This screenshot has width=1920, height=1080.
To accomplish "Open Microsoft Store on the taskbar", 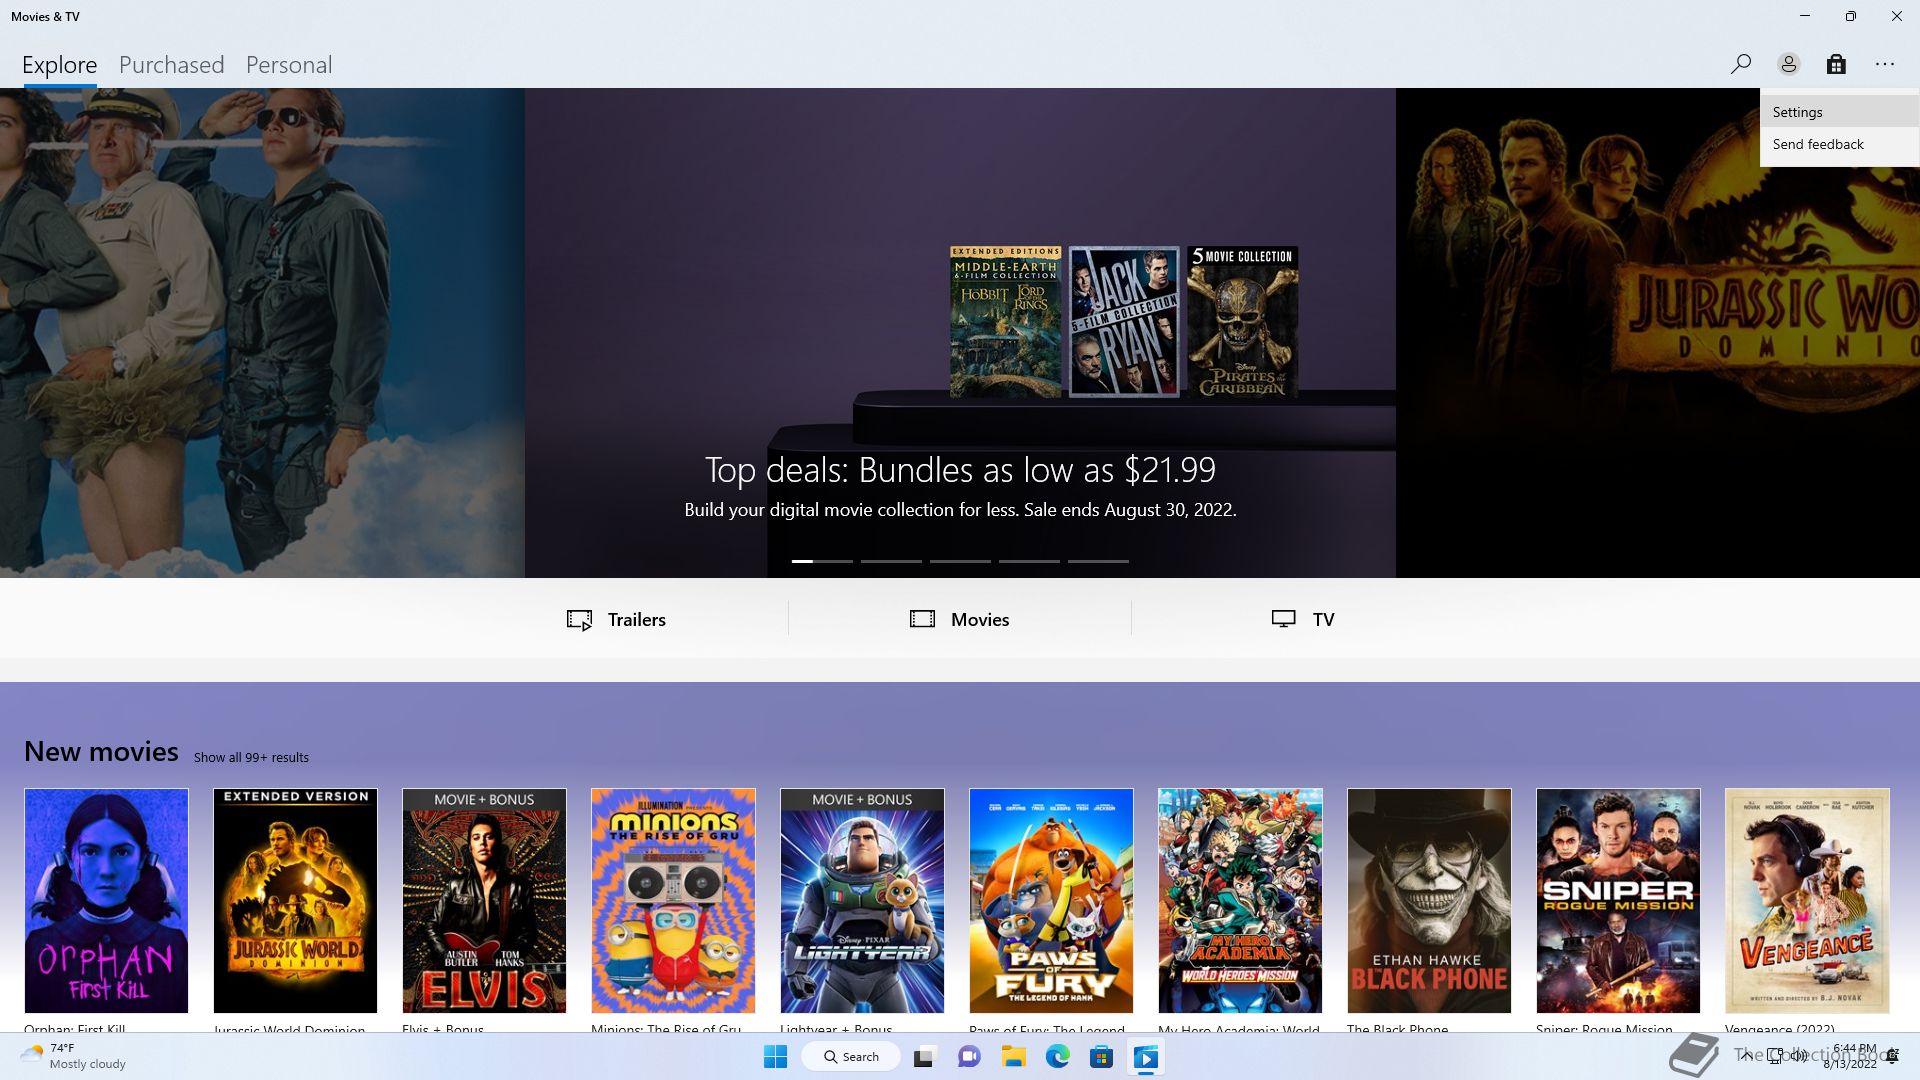I will pyautogui.click(x=1101, y=1057).
